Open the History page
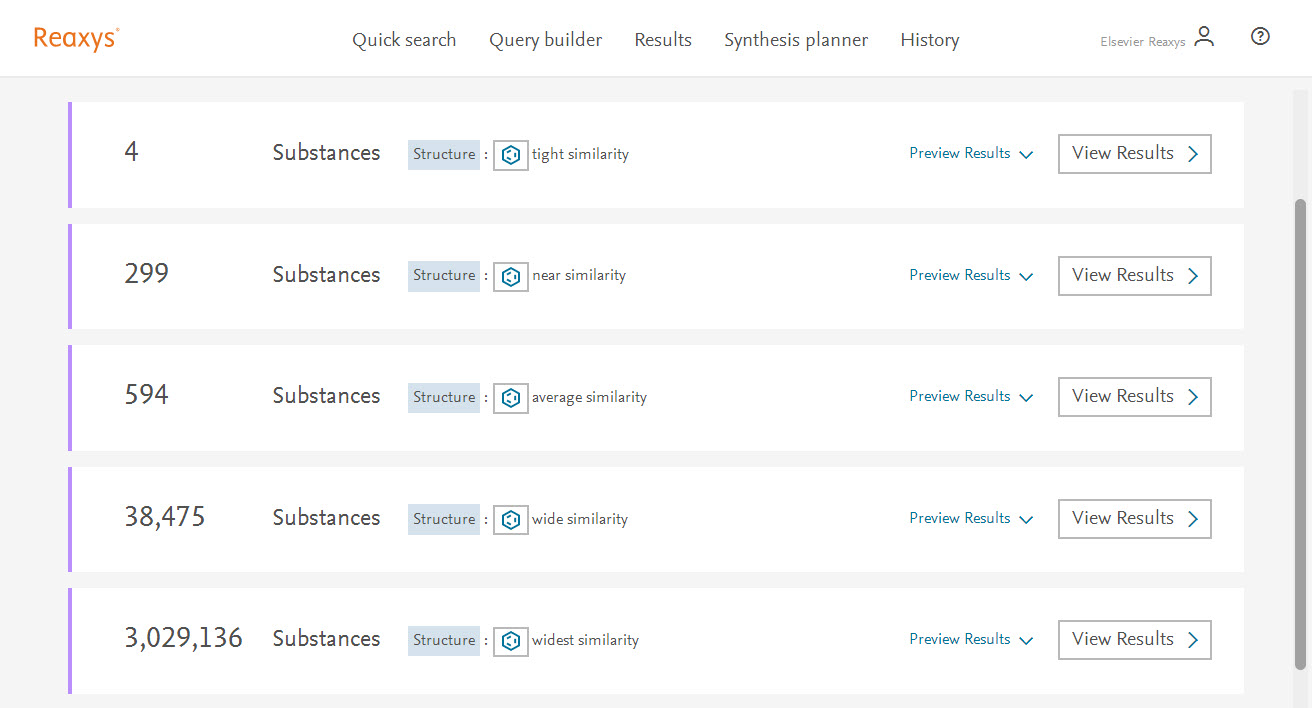The height and width of the screenshot is (708, 1312). pos(929,40)
